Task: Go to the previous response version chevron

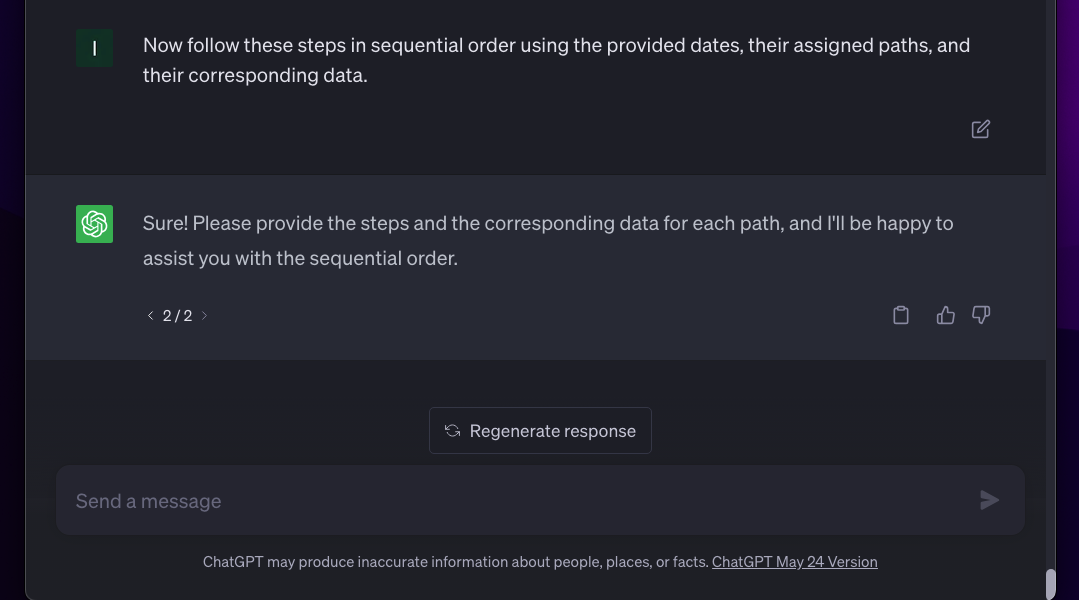Action: [x=150, y=315]
